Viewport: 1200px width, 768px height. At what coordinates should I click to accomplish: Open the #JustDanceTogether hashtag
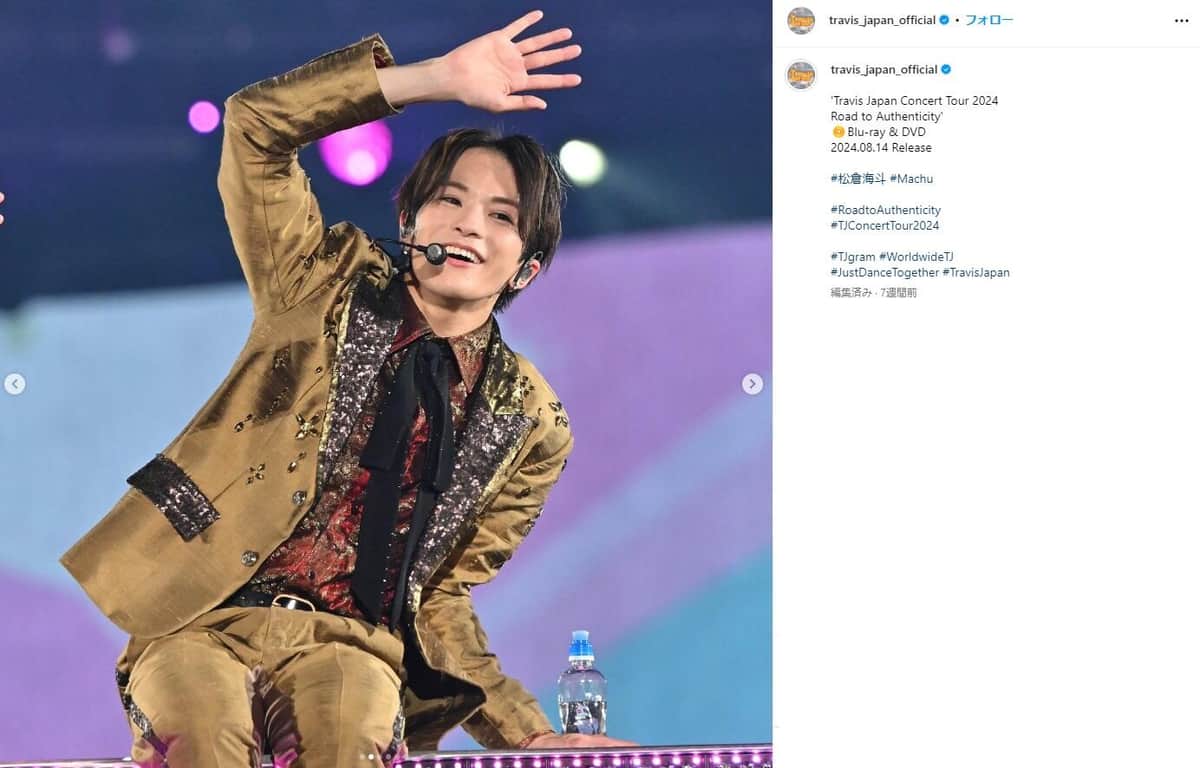click(x=885, y=272)
